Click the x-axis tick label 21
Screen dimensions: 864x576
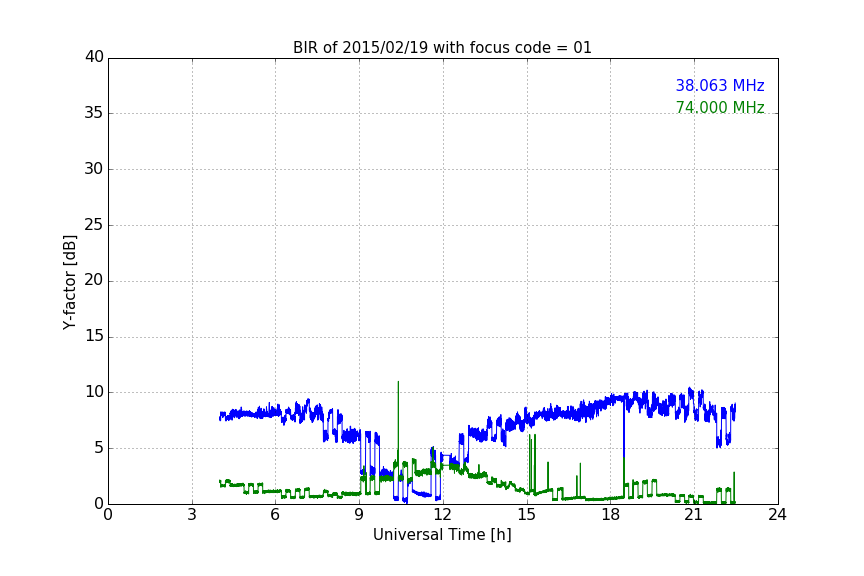click(694, 515)
